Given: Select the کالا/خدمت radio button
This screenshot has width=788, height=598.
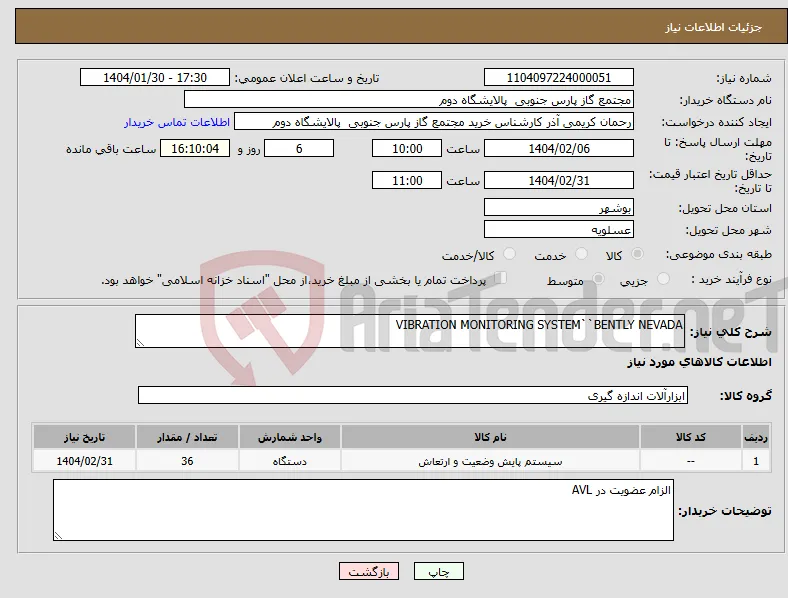Looking at the screenshot, I should [509, 254].
